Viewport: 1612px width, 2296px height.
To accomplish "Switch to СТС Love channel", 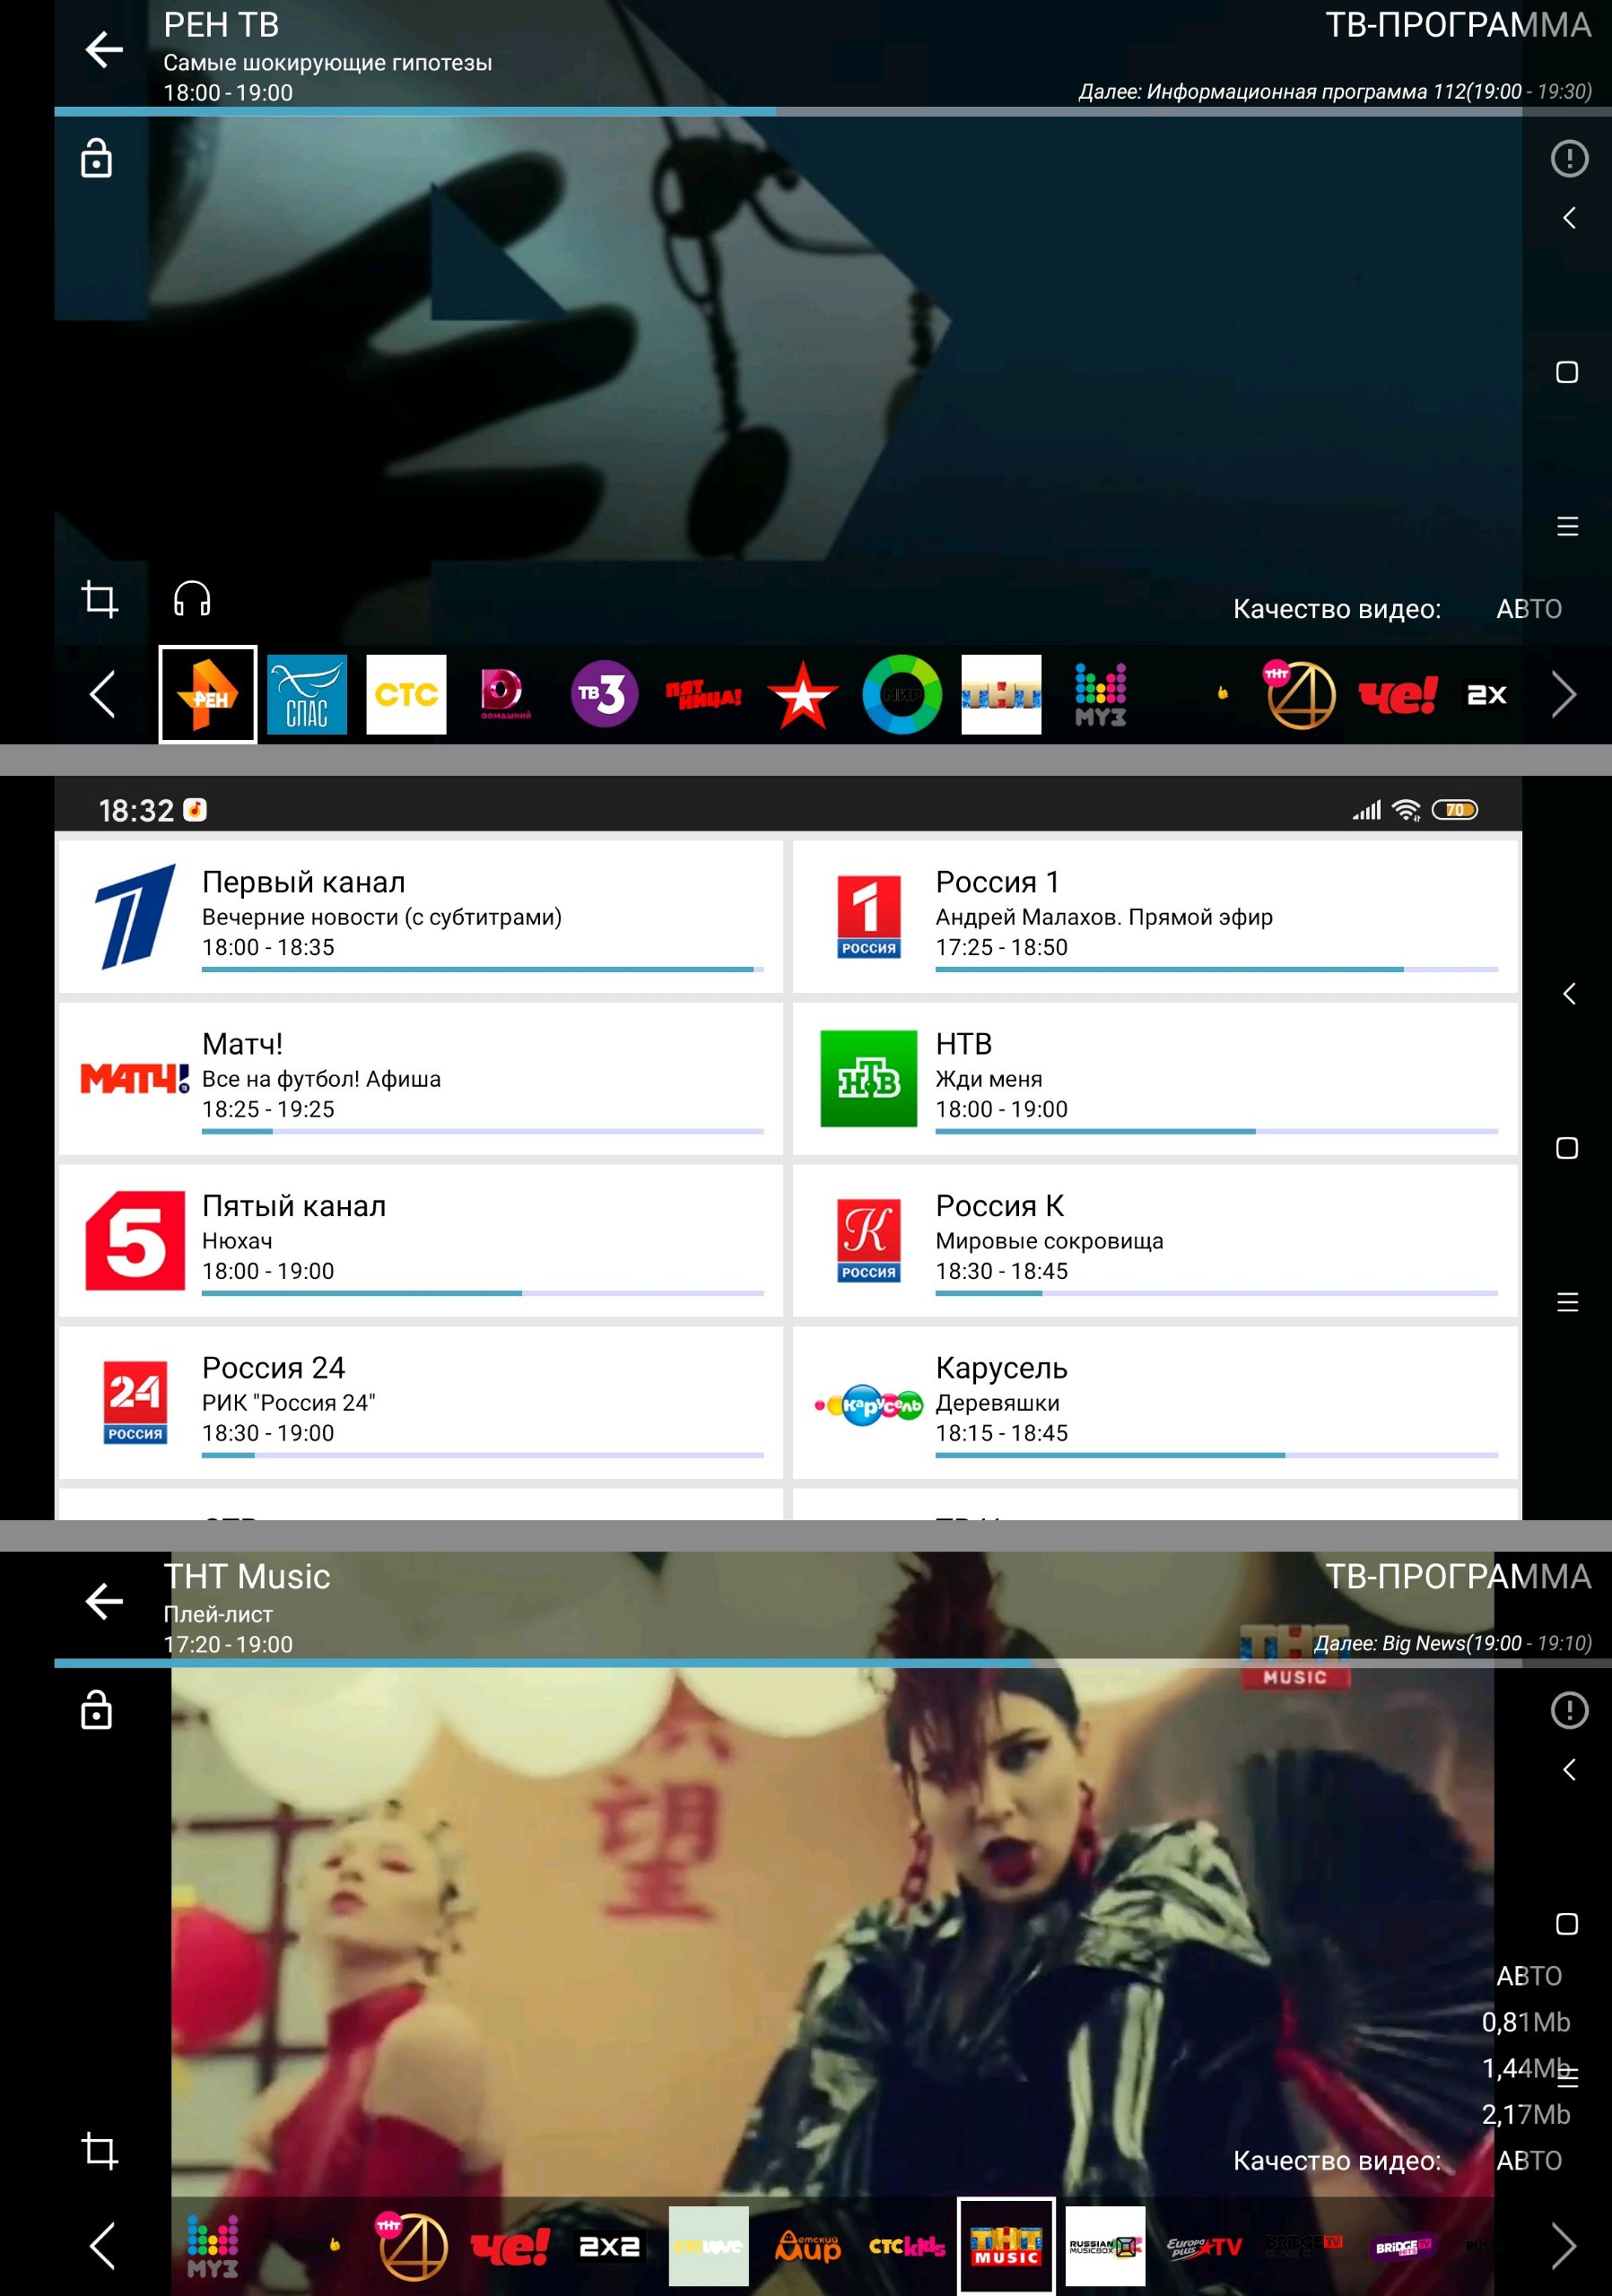I will (x=708, y=2246).
